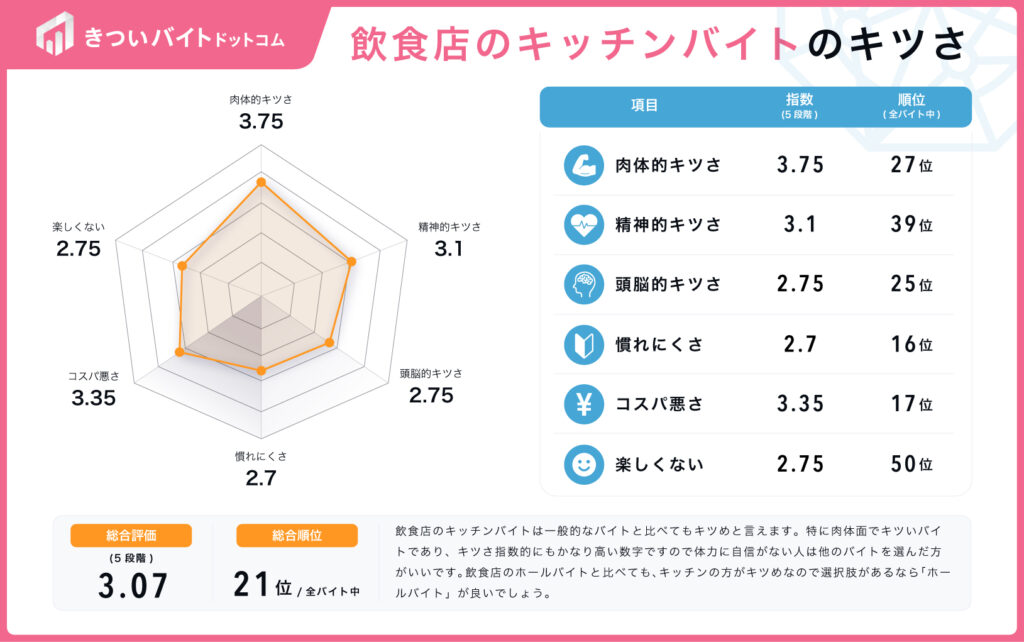
Task: Click the heartbeat icon for 精神的キツさ
Action: click(x=583, y=225)
